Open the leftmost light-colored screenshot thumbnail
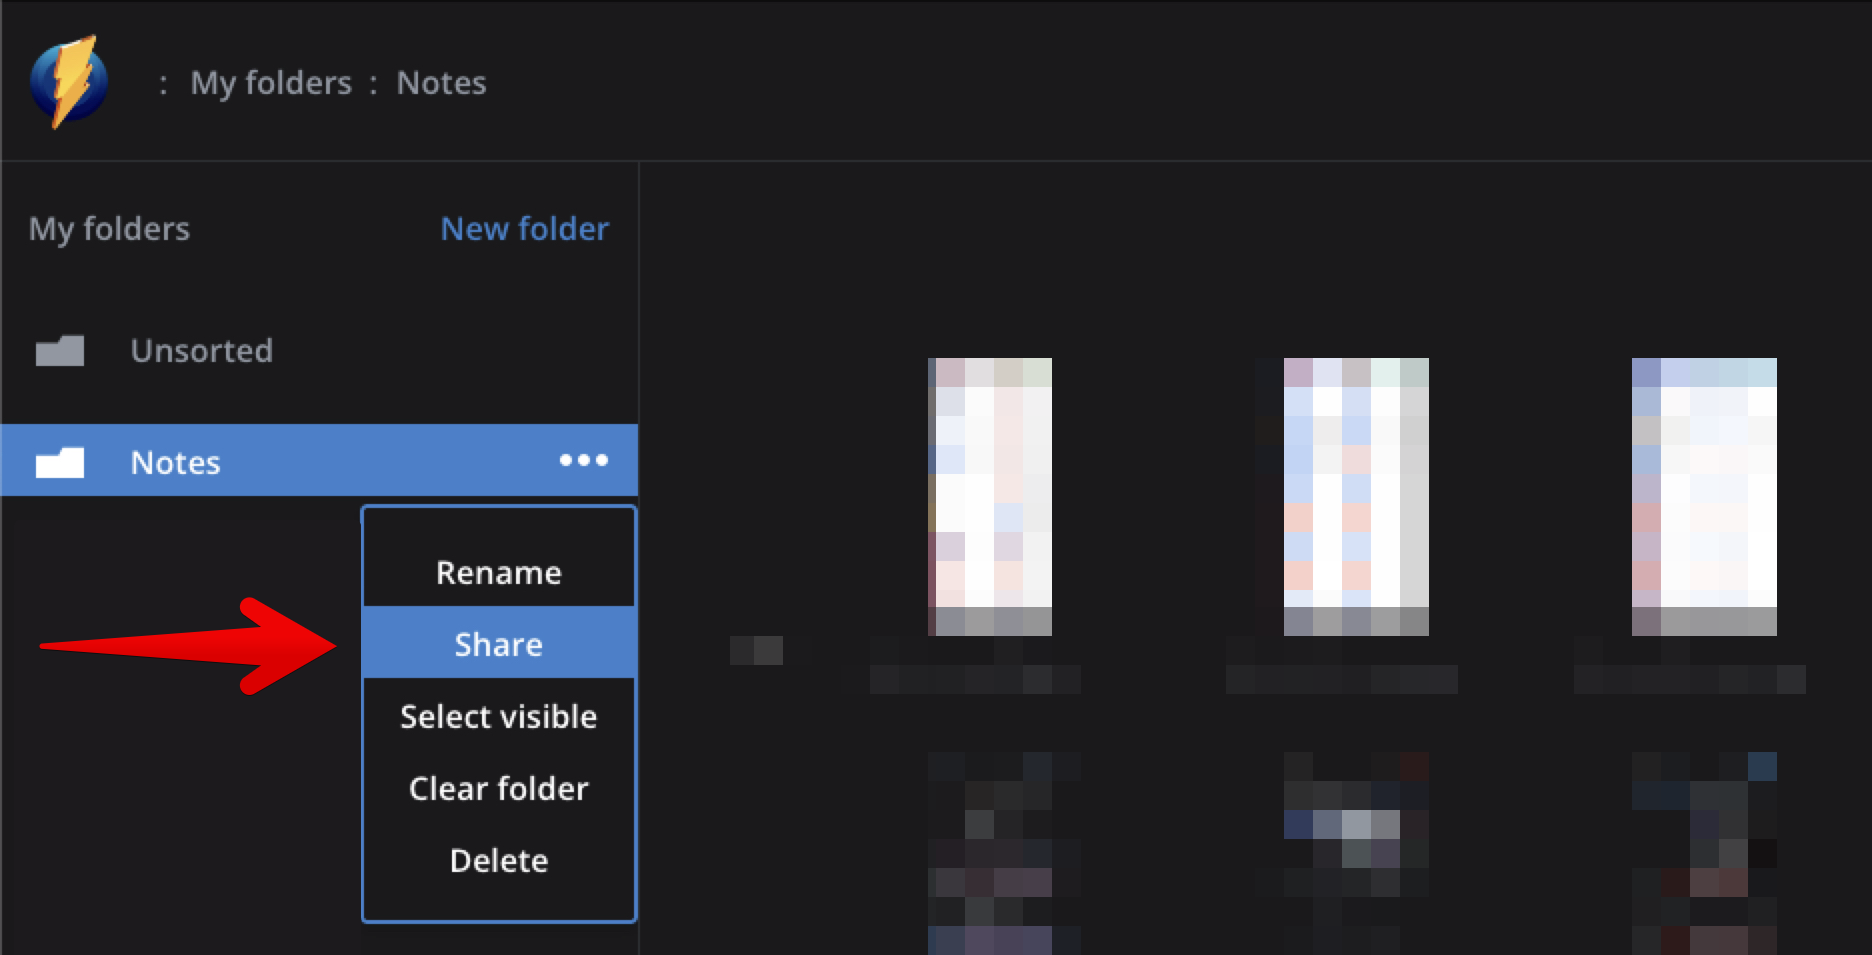1872x955 pixels. tap(990, 496)
